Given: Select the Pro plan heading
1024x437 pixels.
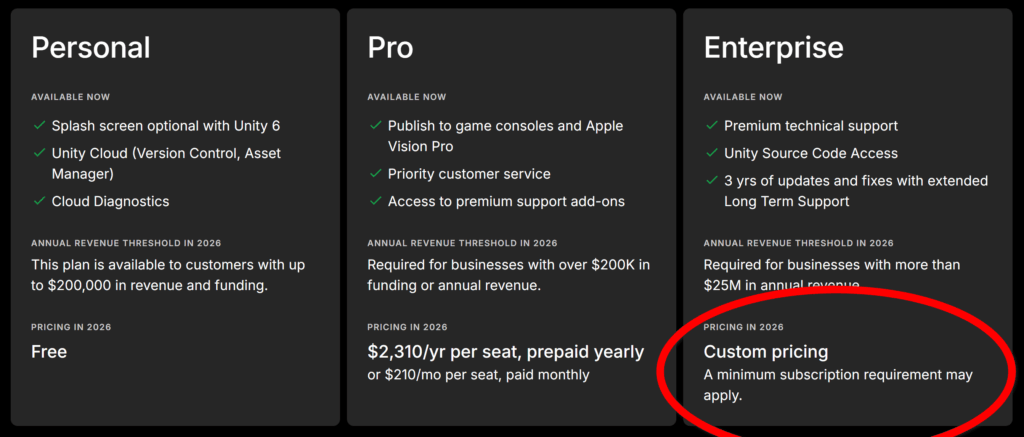Looking at the screenshot, I should coord(391,48).
